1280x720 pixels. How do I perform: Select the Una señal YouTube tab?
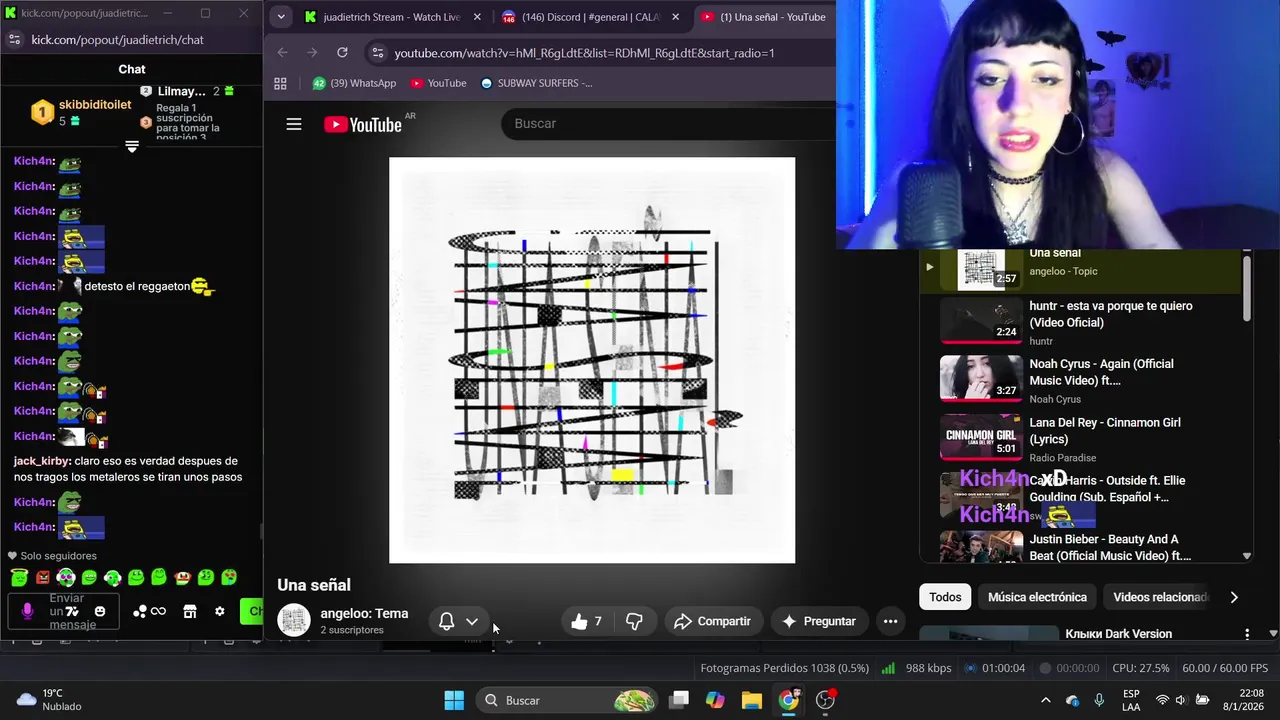pos(764,17)
